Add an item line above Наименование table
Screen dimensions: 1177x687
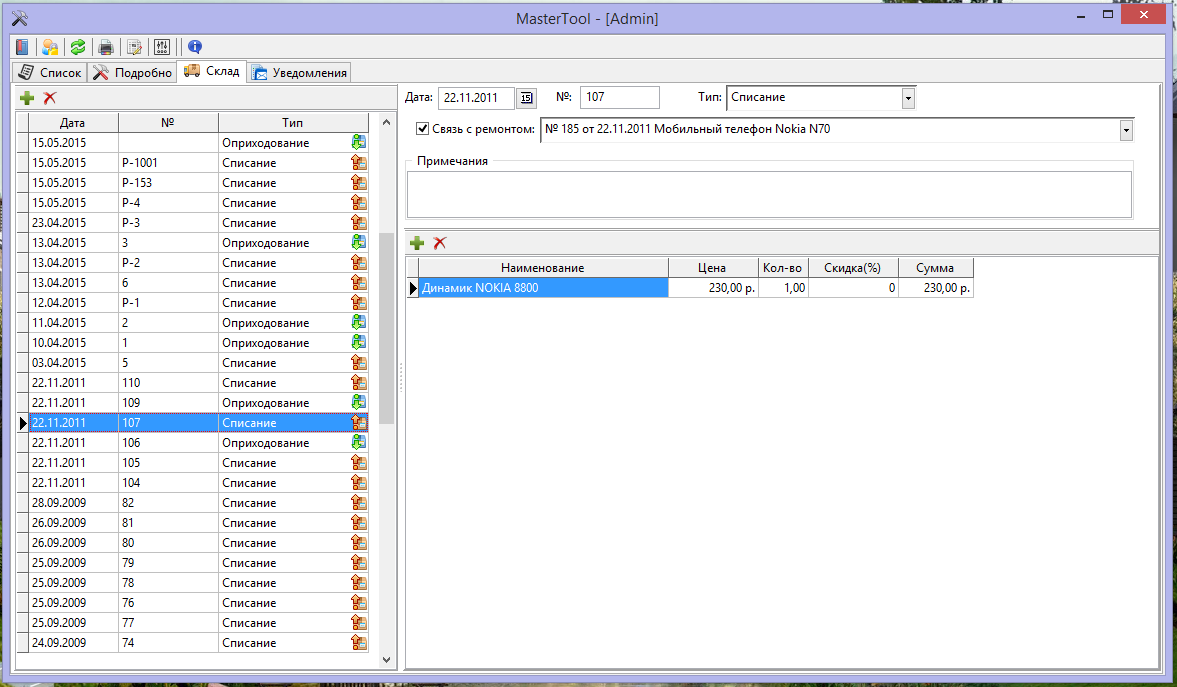[417, 243]
